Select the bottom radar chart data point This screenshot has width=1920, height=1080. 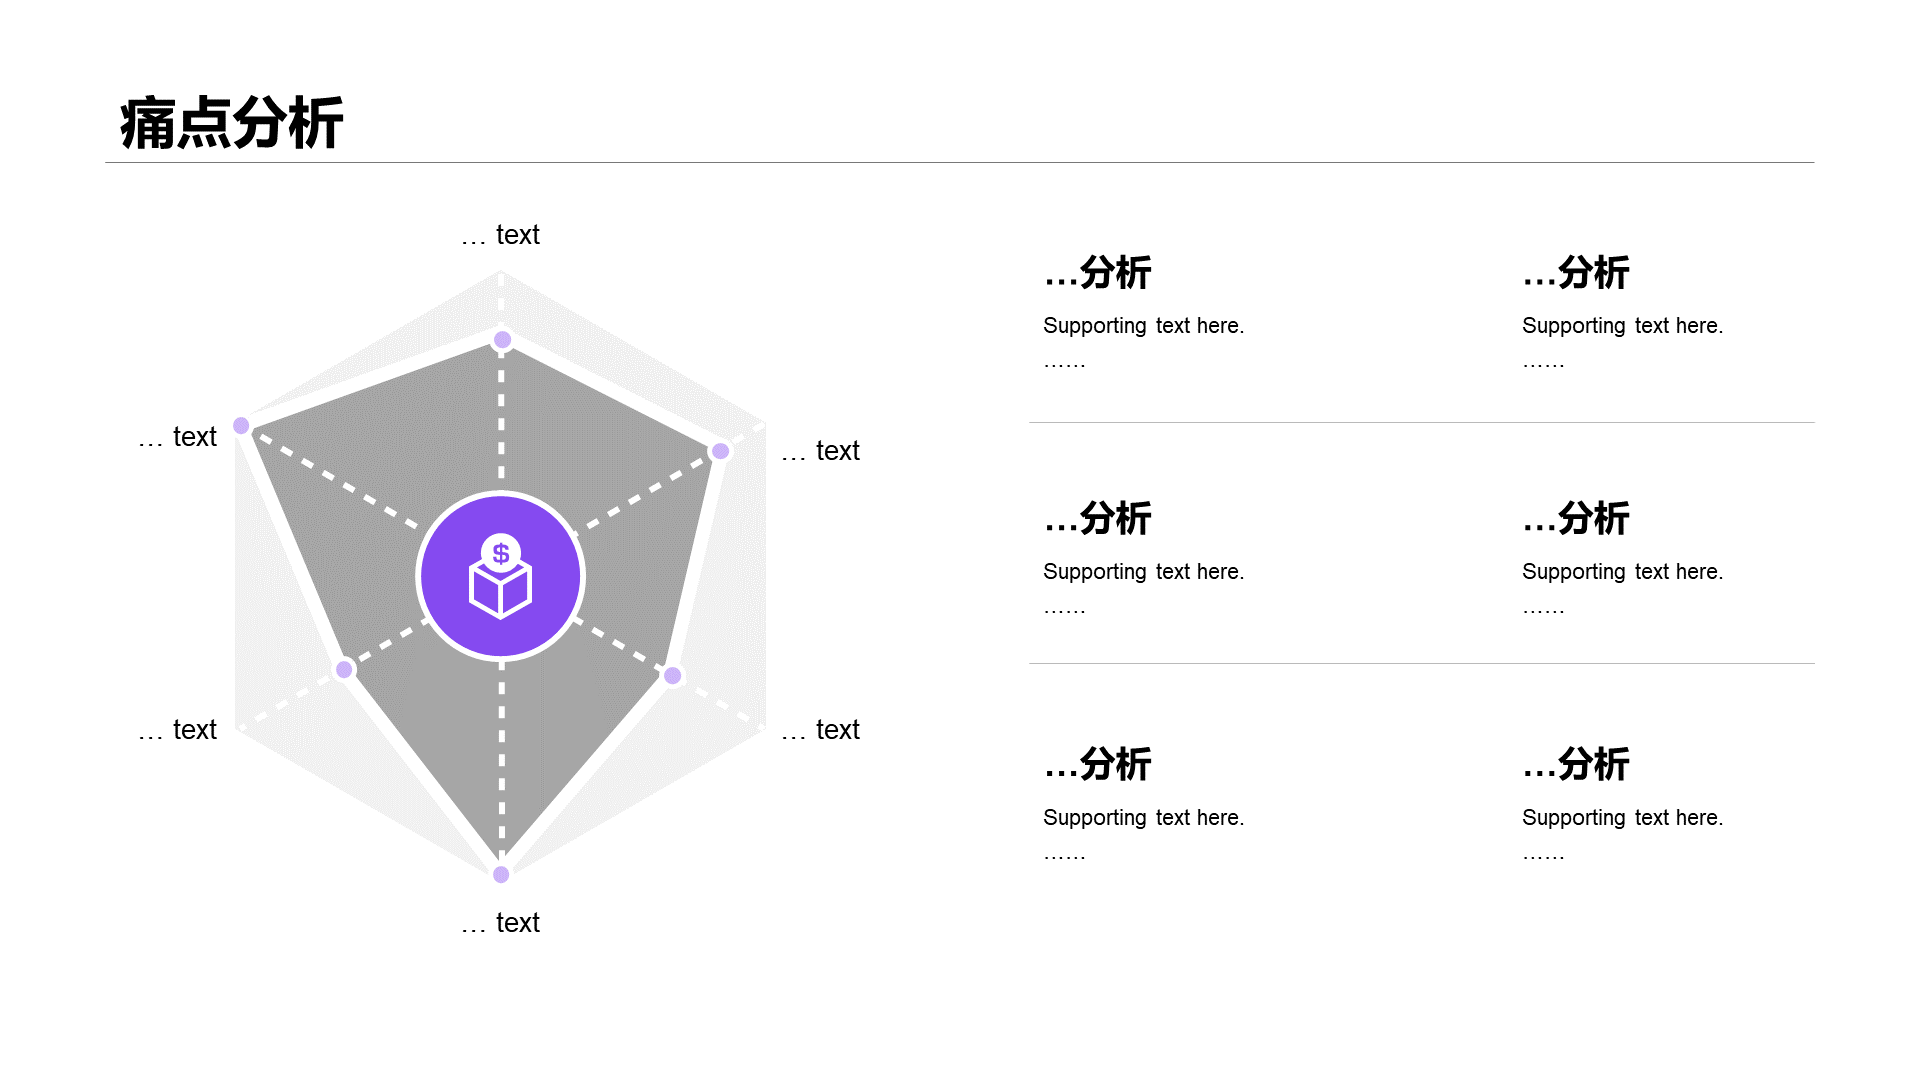coord(501,875)
